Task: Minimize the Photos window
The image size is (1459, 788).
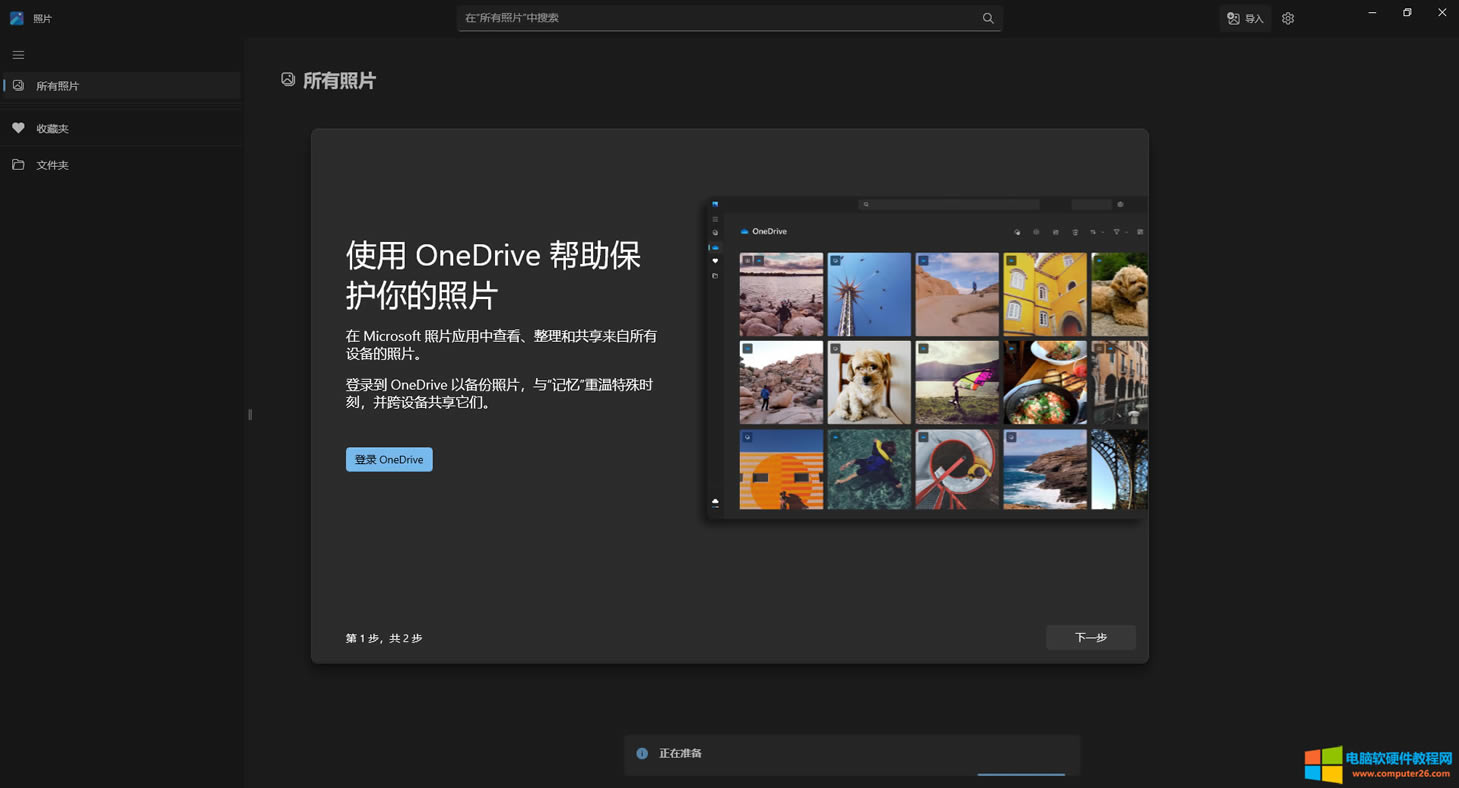Action: click(x=1372, y=13)
